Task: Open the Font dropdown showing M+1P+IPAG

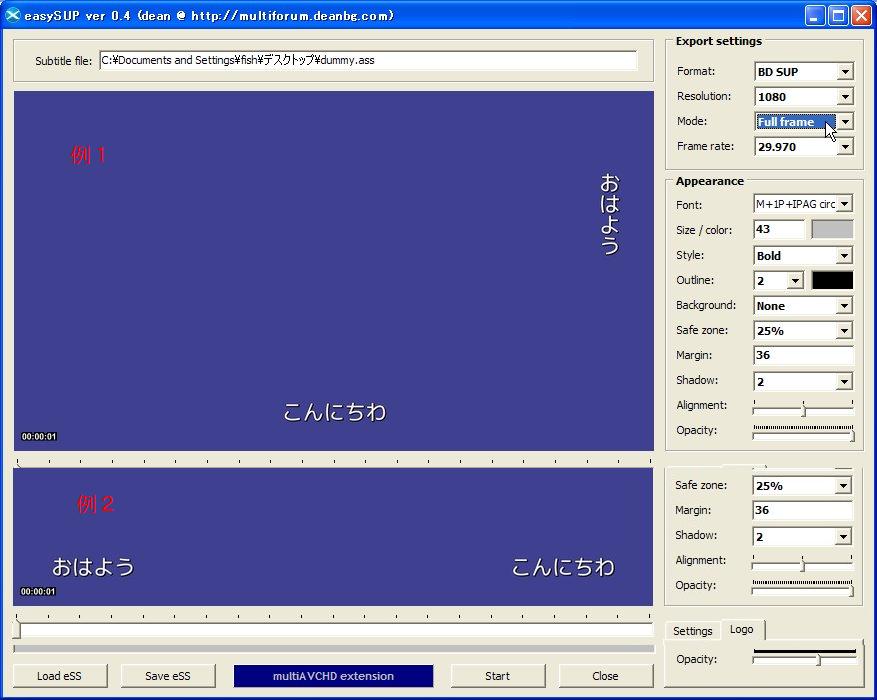Action: (x=803, y=204)
